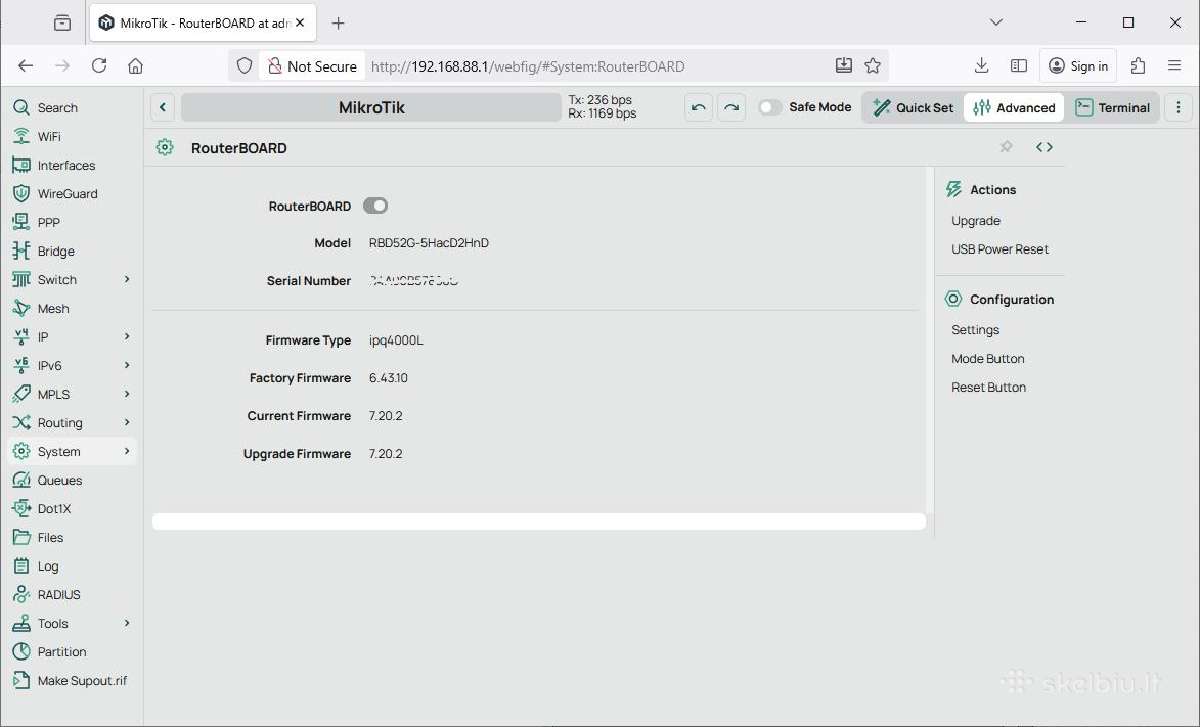Expand the MPLS submenu
The height and width of the screenshot is (727, 1200).
tap(127, 395)
